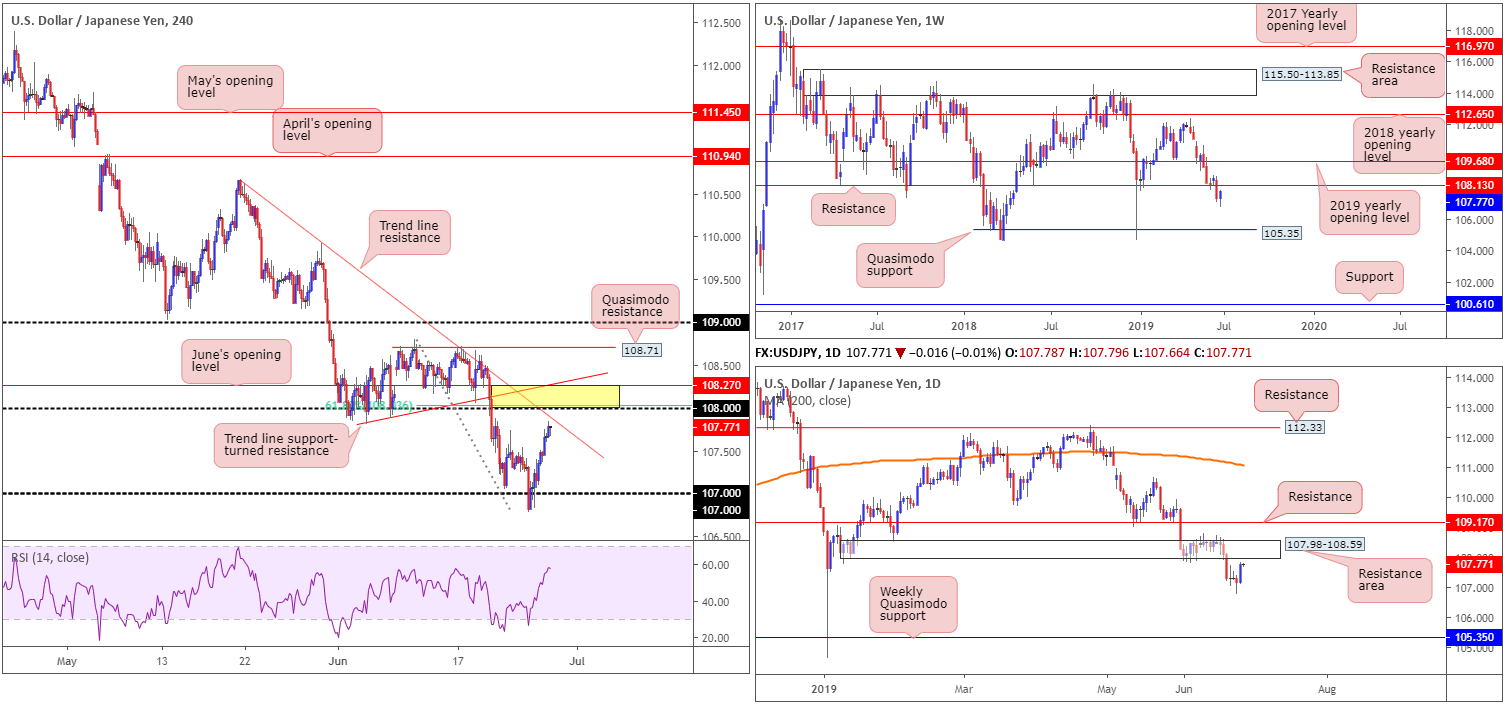Click the 'Quasimodo support' callout on weekly chart
Image resolution: width=1507 pixels, height=706 pixels.
pyautogui.click(x=899, y=266)
